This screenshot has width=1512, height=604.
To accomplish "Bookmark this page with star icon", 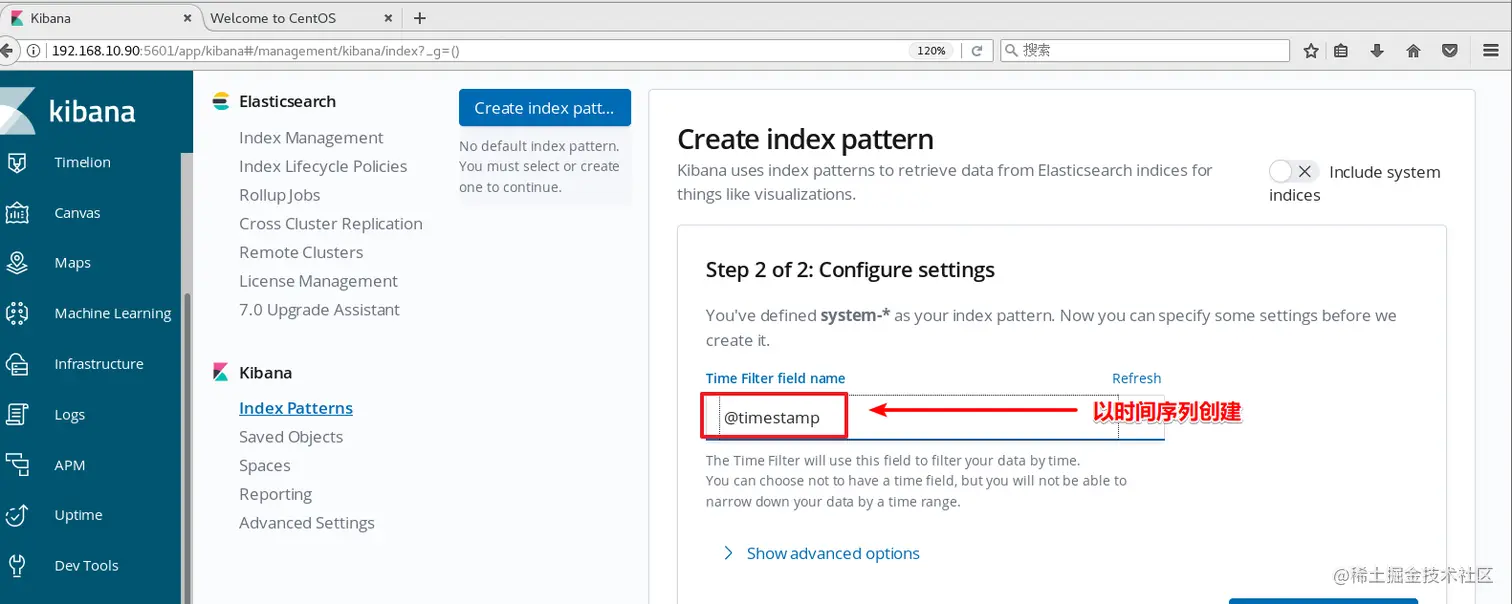I will [x=1311, y=50].
